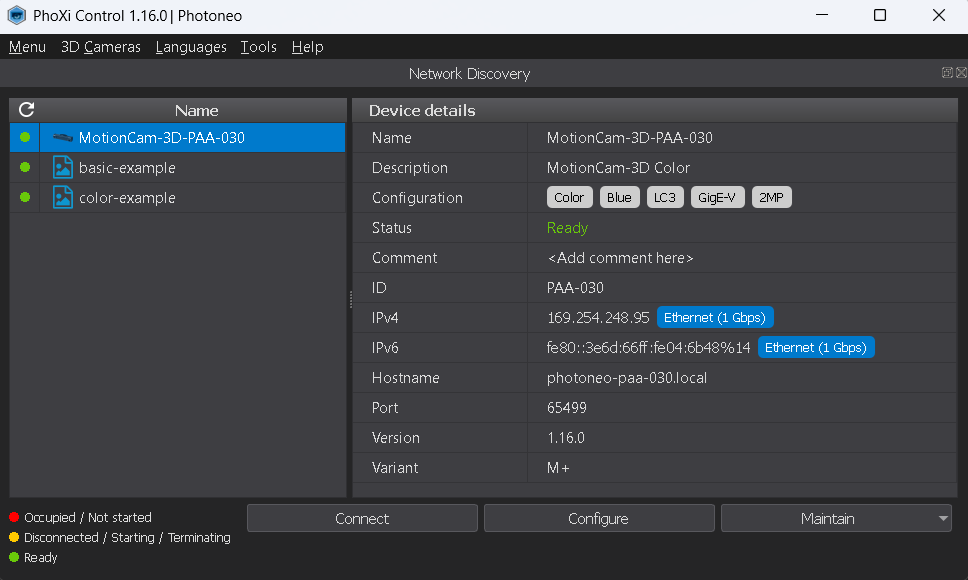The height and width of the screenshot is (580, 968).
Task: Open the Help menu
Action: click(x=307, y=47)
